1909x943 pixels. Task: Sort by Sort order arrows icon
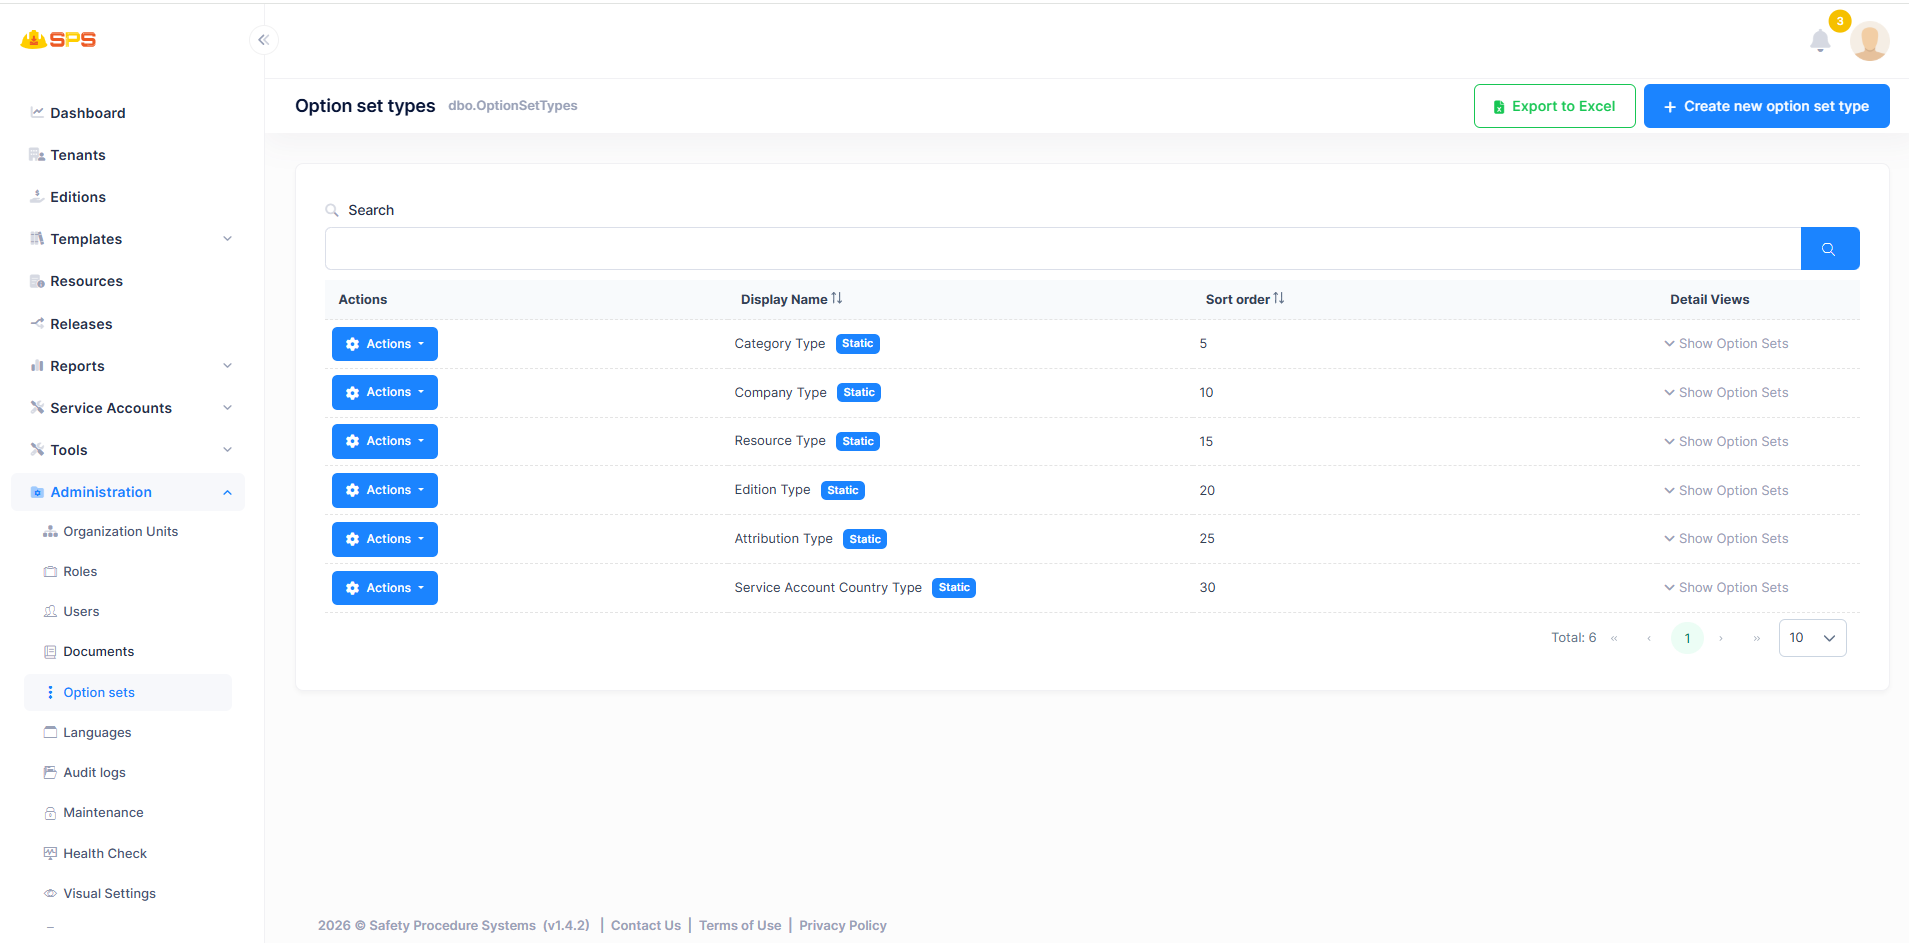[x=1279, y=298]
